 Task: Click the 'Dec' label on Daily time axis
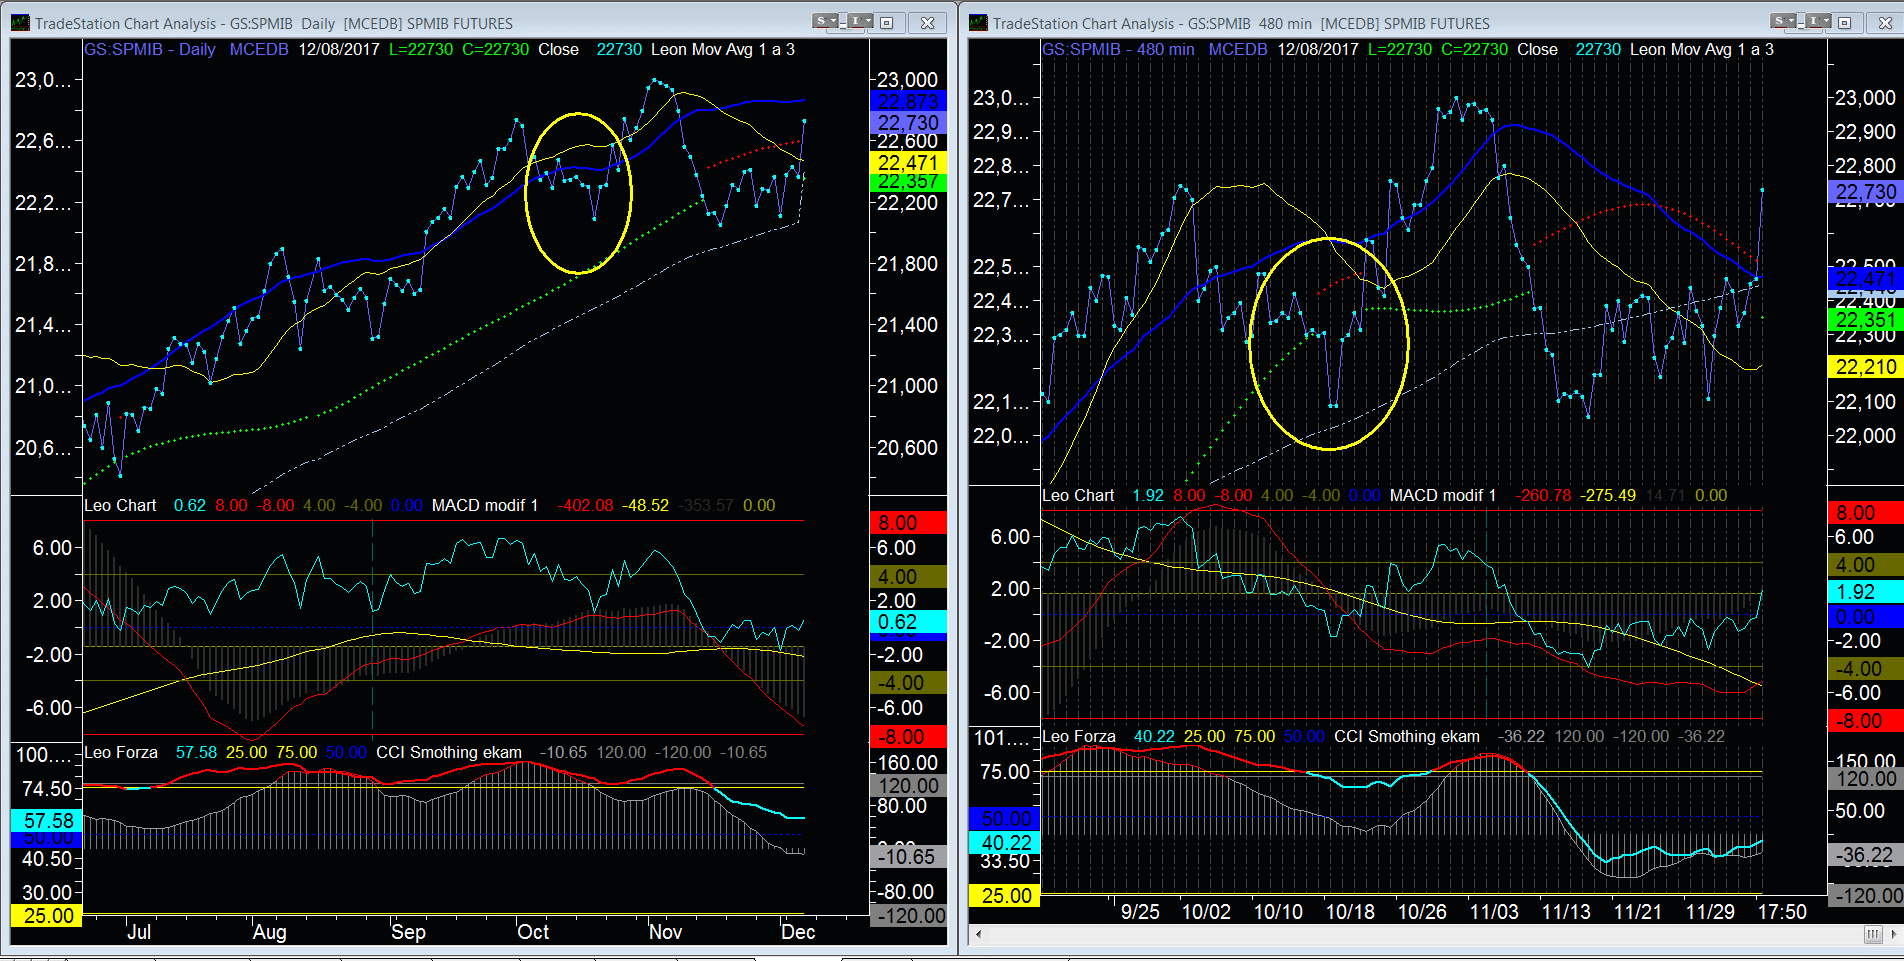798,932
